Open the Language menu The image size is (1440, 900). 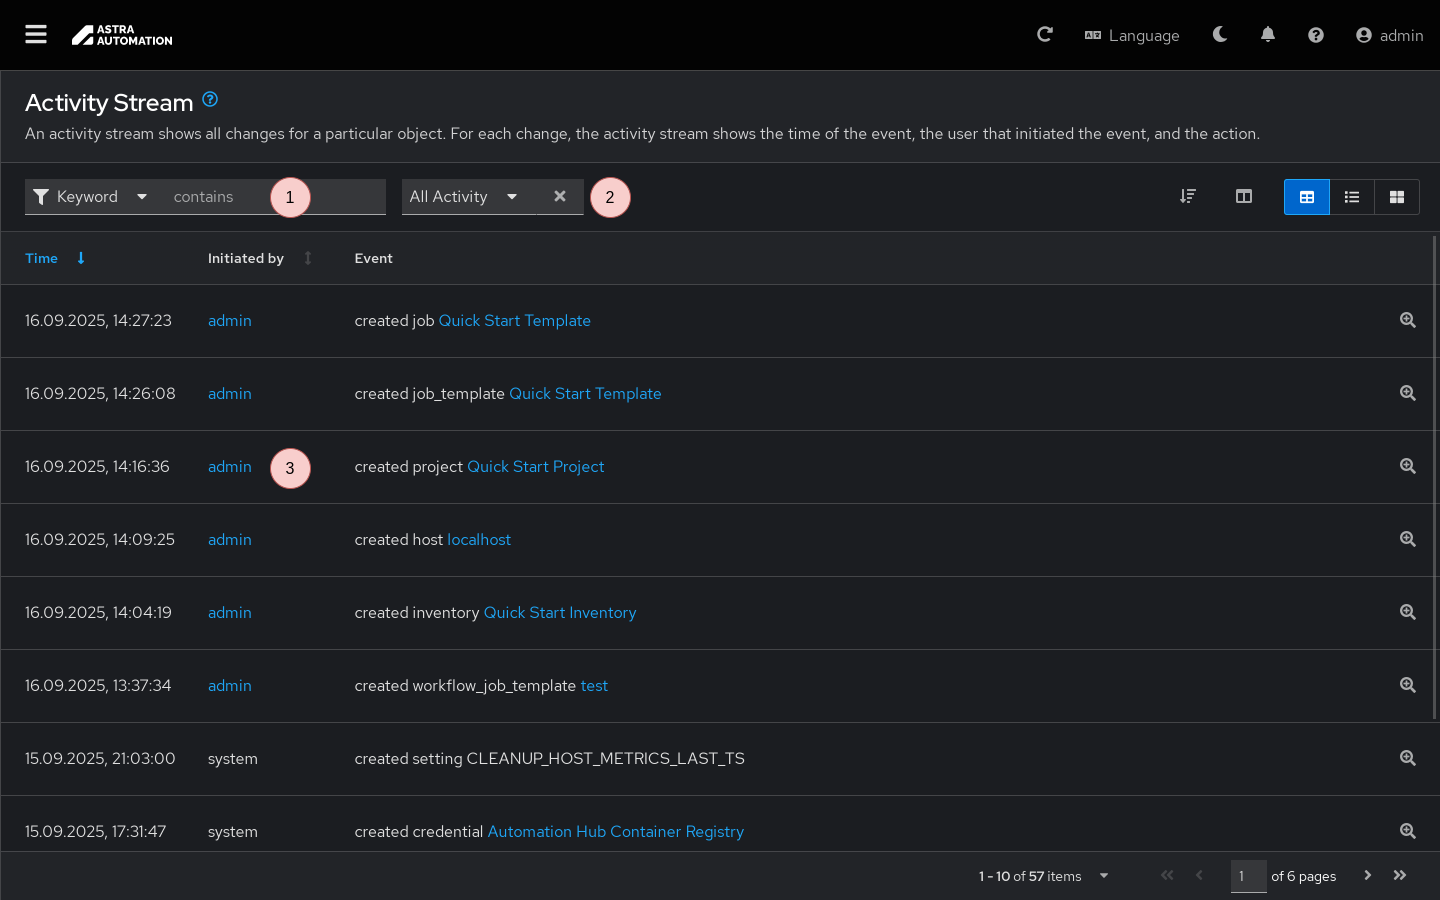click(x=1132, y=35)
